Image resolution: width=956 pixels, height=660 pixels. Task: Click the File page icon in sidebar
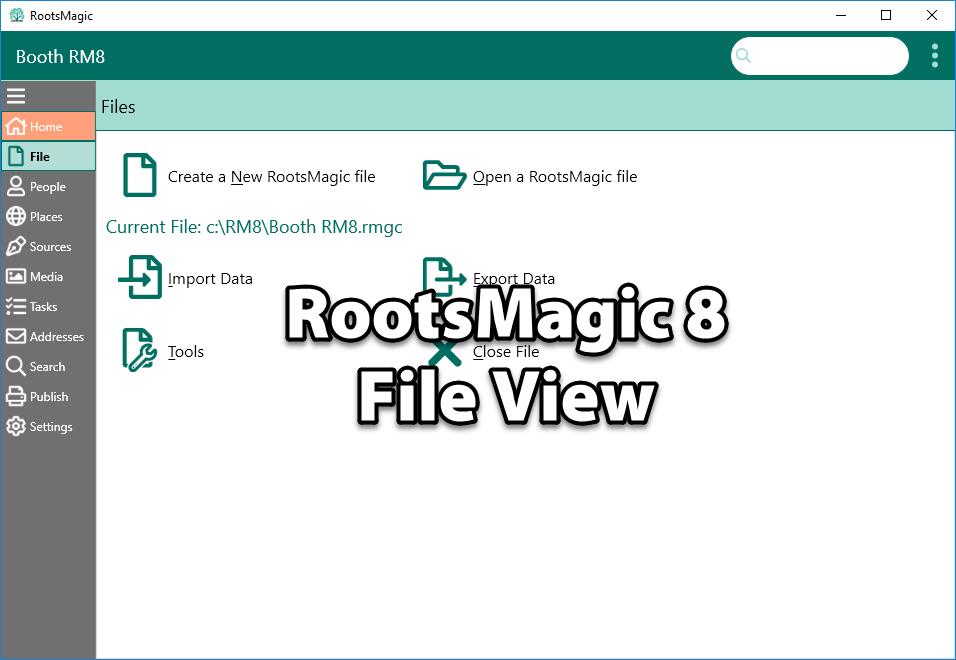point(16,157)
